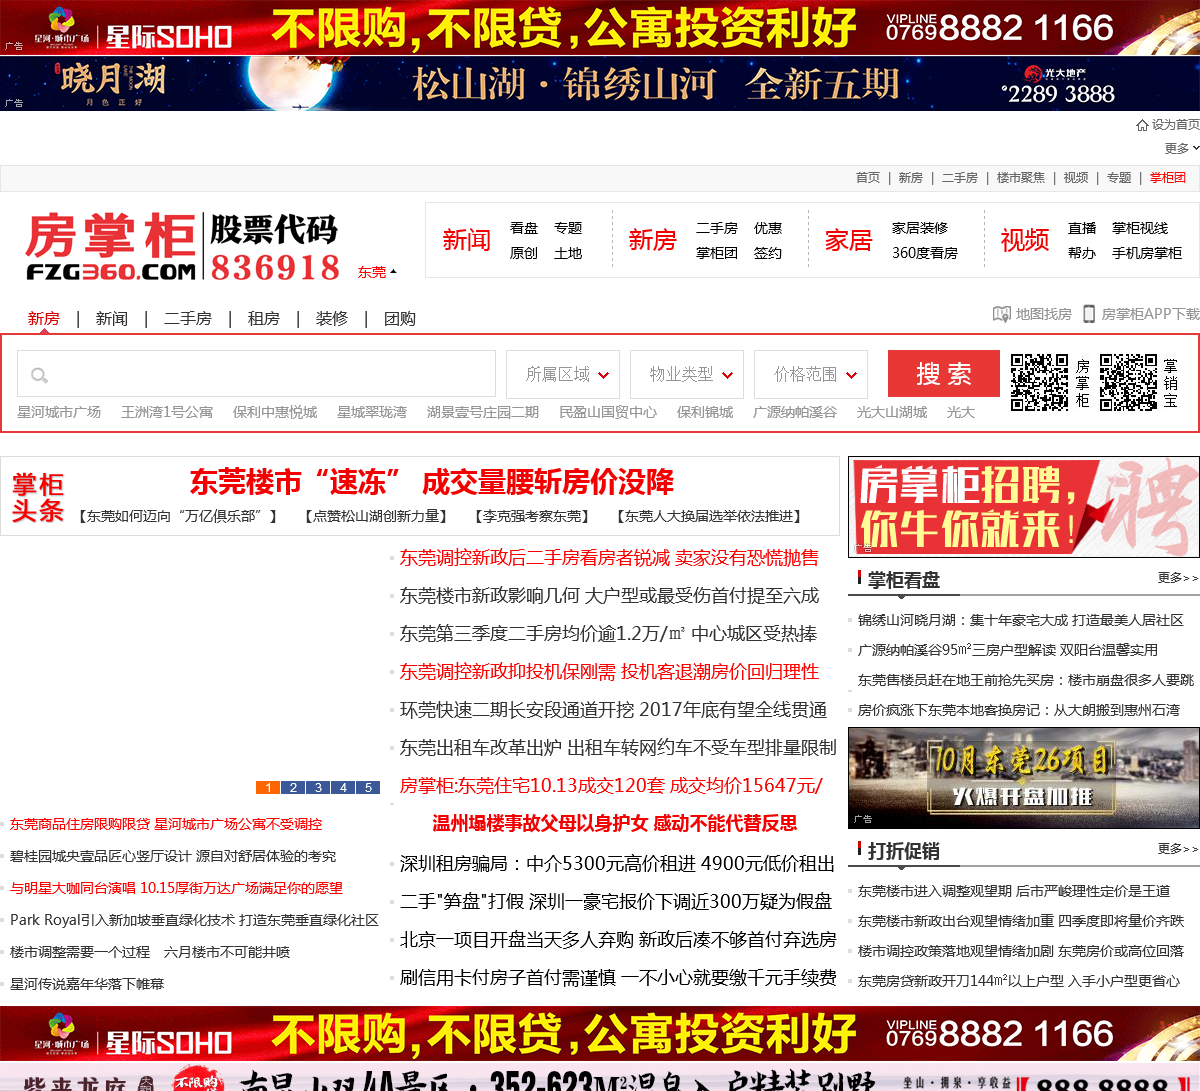Open article 碧桂园城央壹品匠心竖厅设计

[173, 856]
